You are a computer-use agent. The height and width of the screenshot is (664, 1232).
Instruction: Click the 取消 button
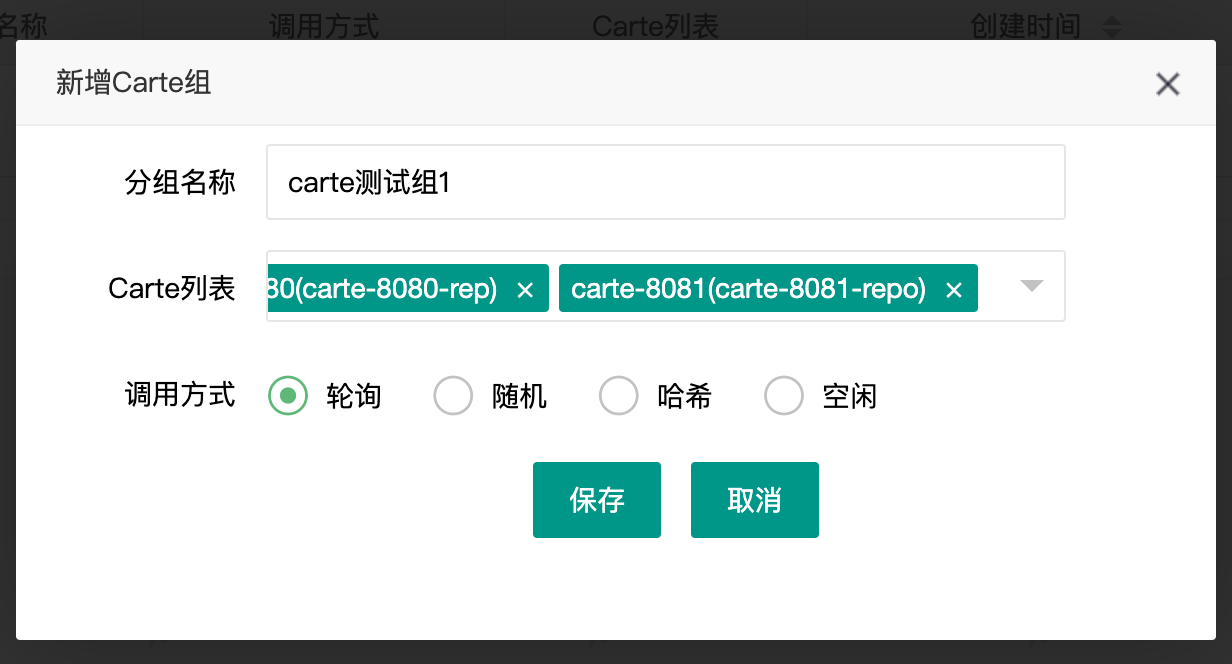755,499
